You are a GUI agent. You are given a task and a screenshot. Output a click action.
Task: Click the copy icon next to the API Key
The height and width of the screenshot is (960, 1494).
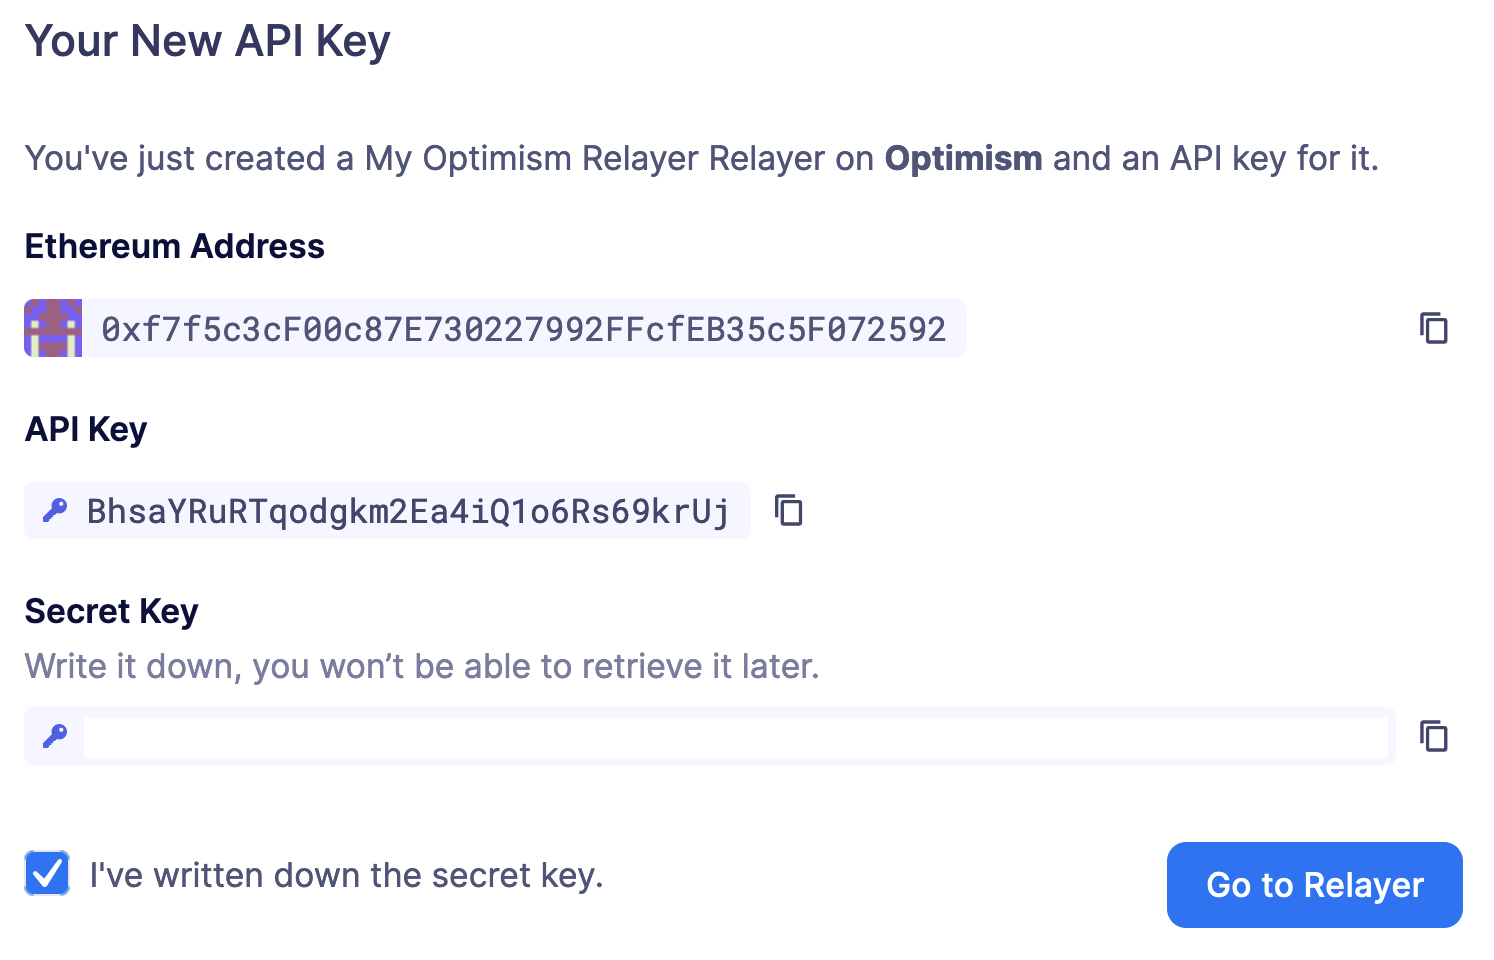point(788,510)
